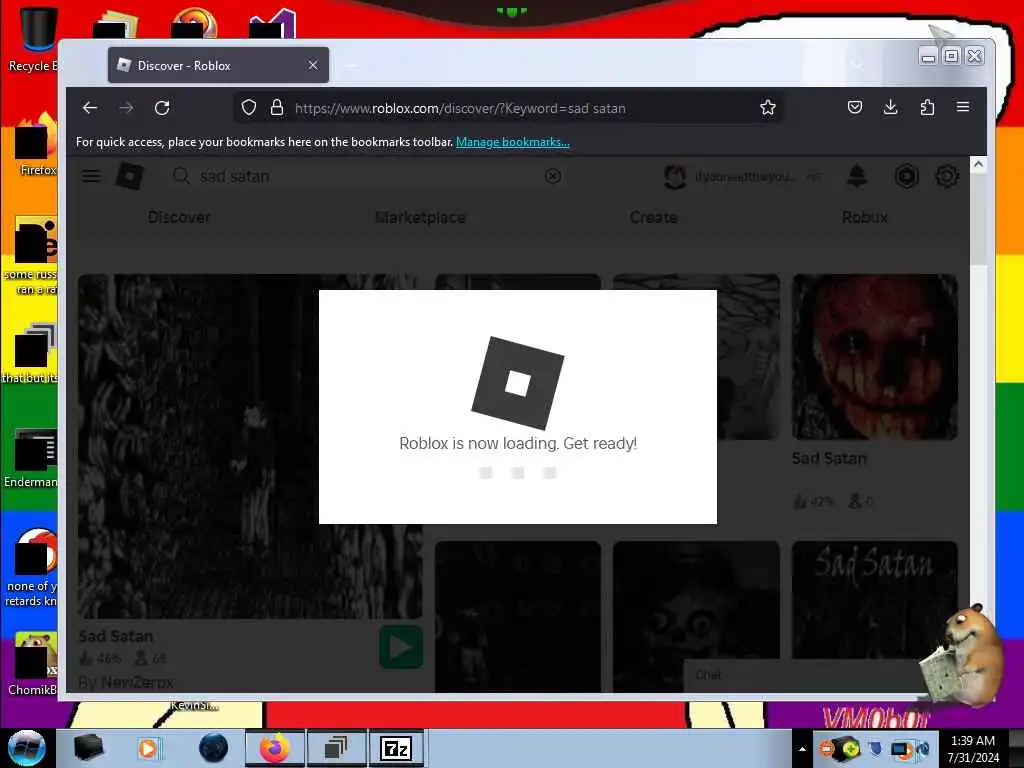Open the media player taskbar icon
1024x768 pixels.
[x=148, y=748]
